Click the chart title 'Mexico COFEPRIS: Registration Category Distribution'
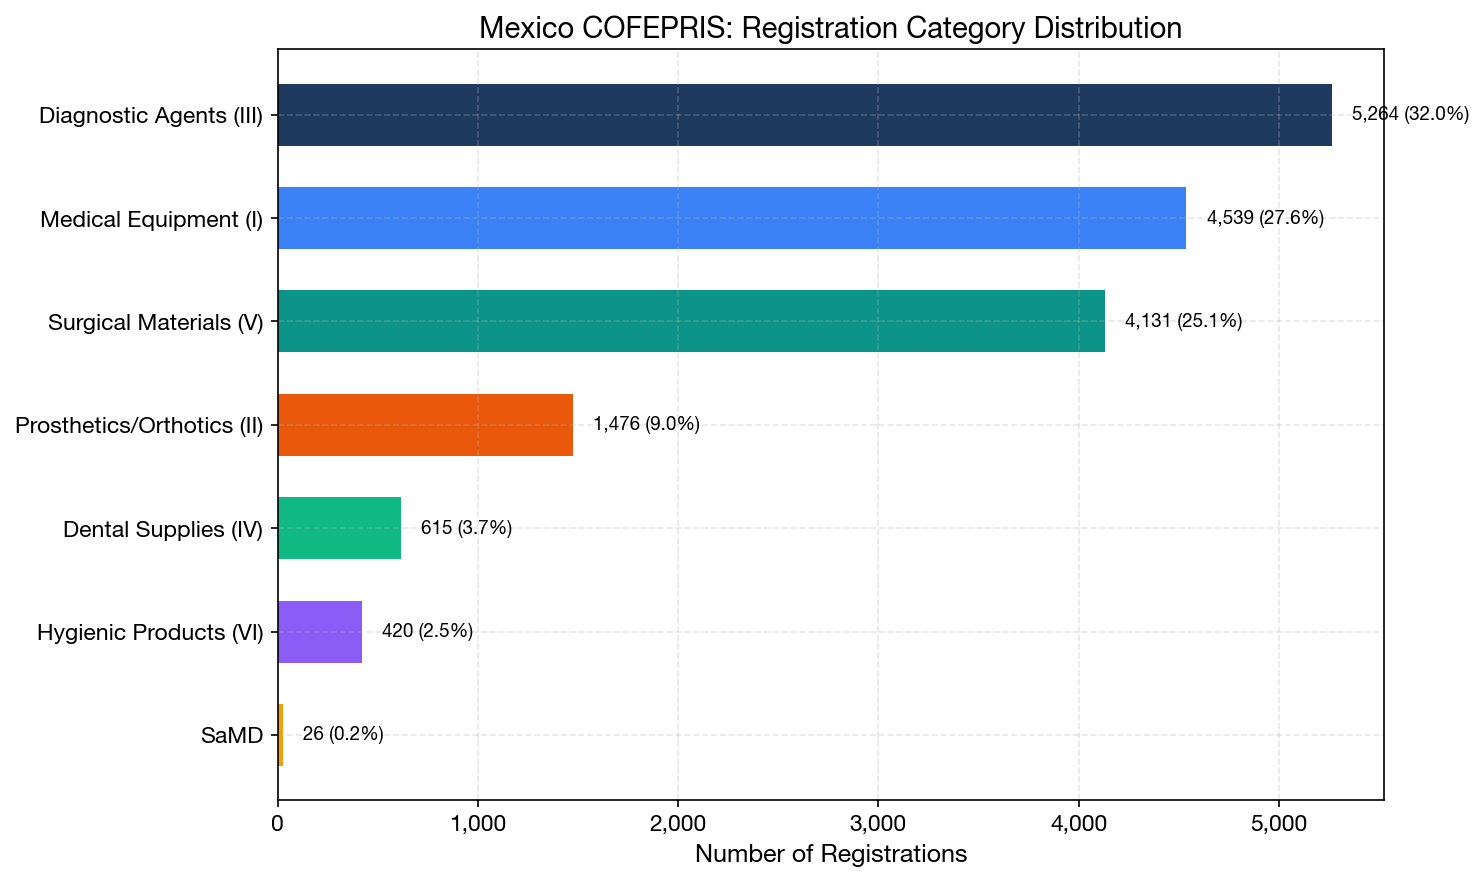The height and width of the screenshot is (881, 1484). coord(830,28)
